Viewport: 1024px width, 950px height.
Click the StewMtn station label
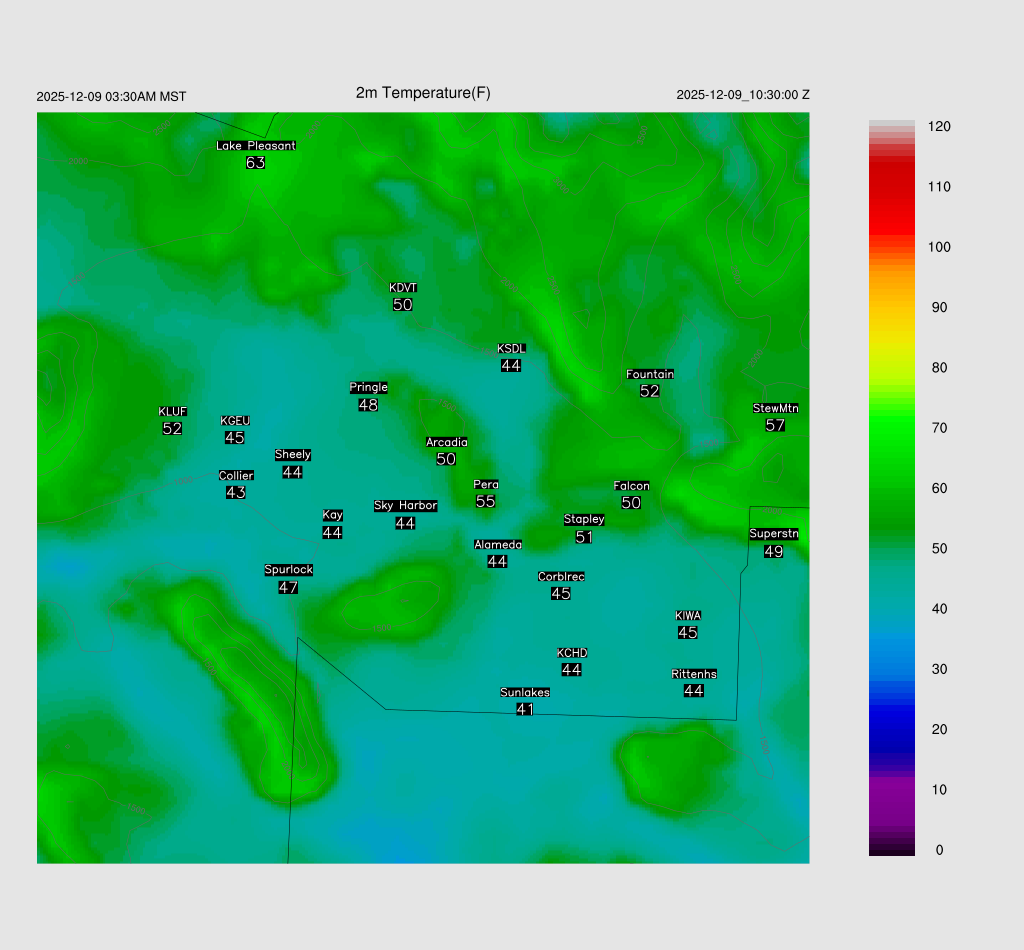tap(775, 408)
